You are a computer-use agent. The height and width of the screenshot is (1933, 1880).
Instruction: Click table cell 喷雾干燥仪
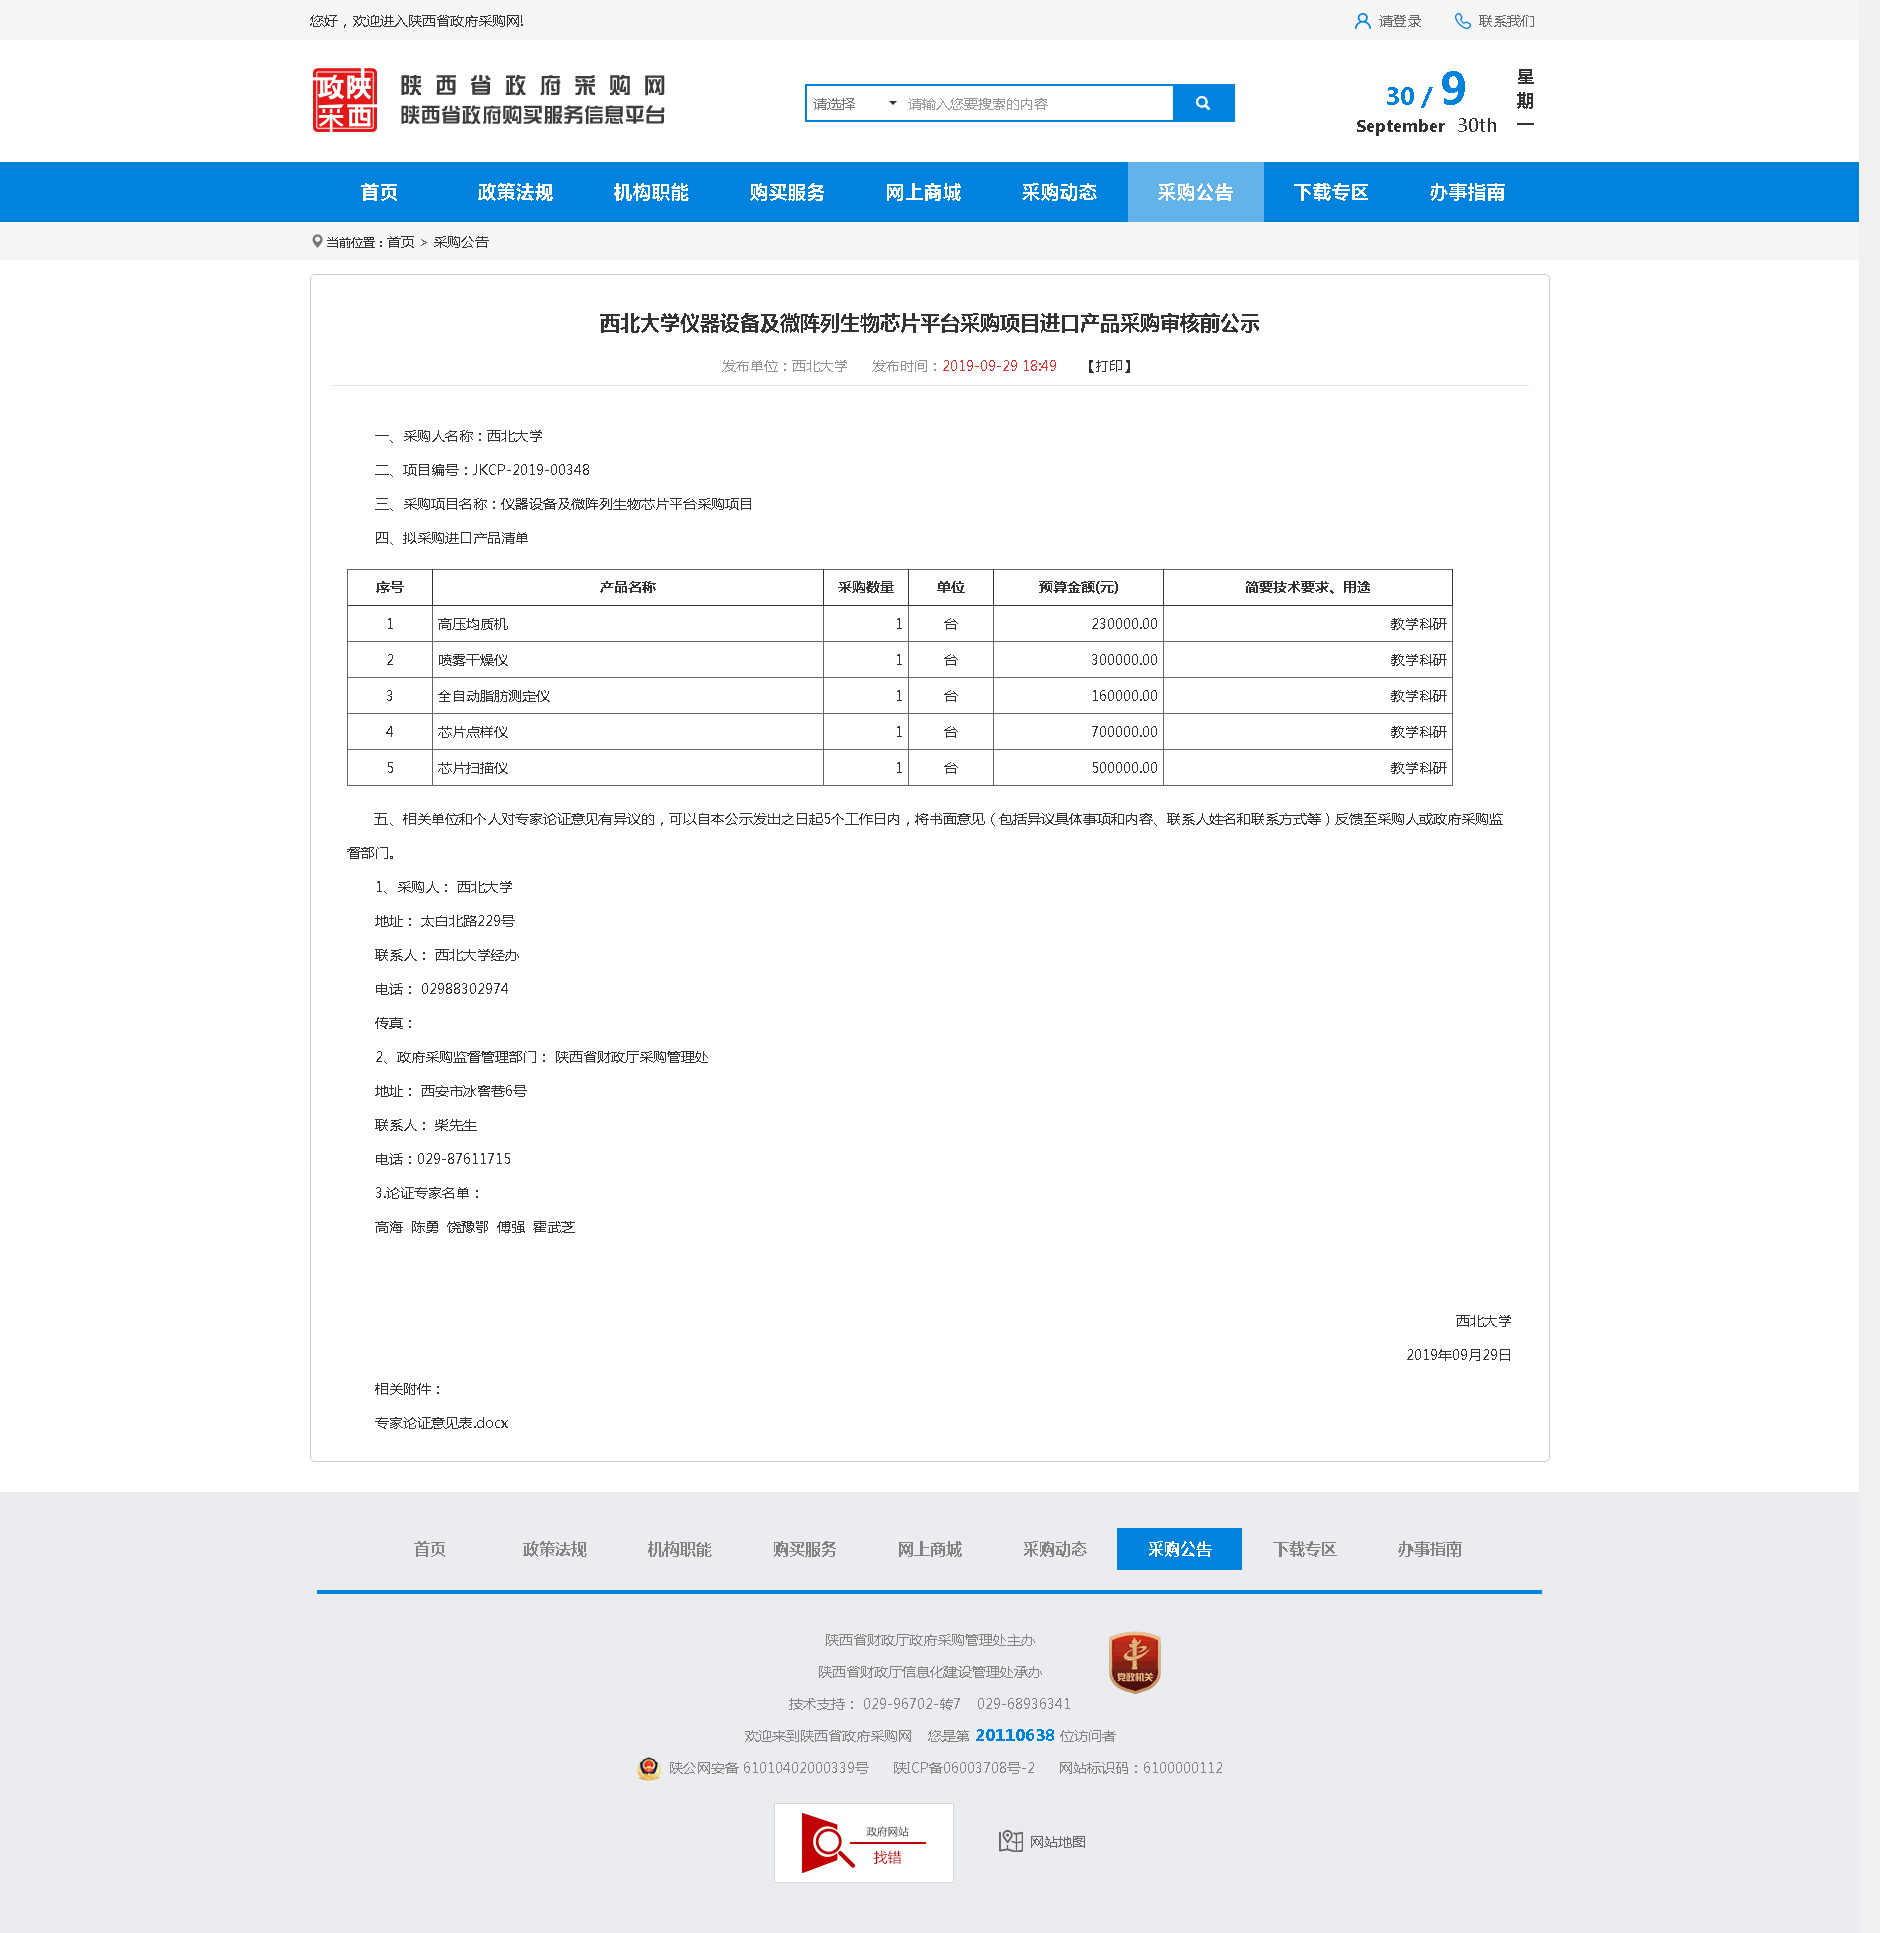pyautogui.click(x=628, y=660)
